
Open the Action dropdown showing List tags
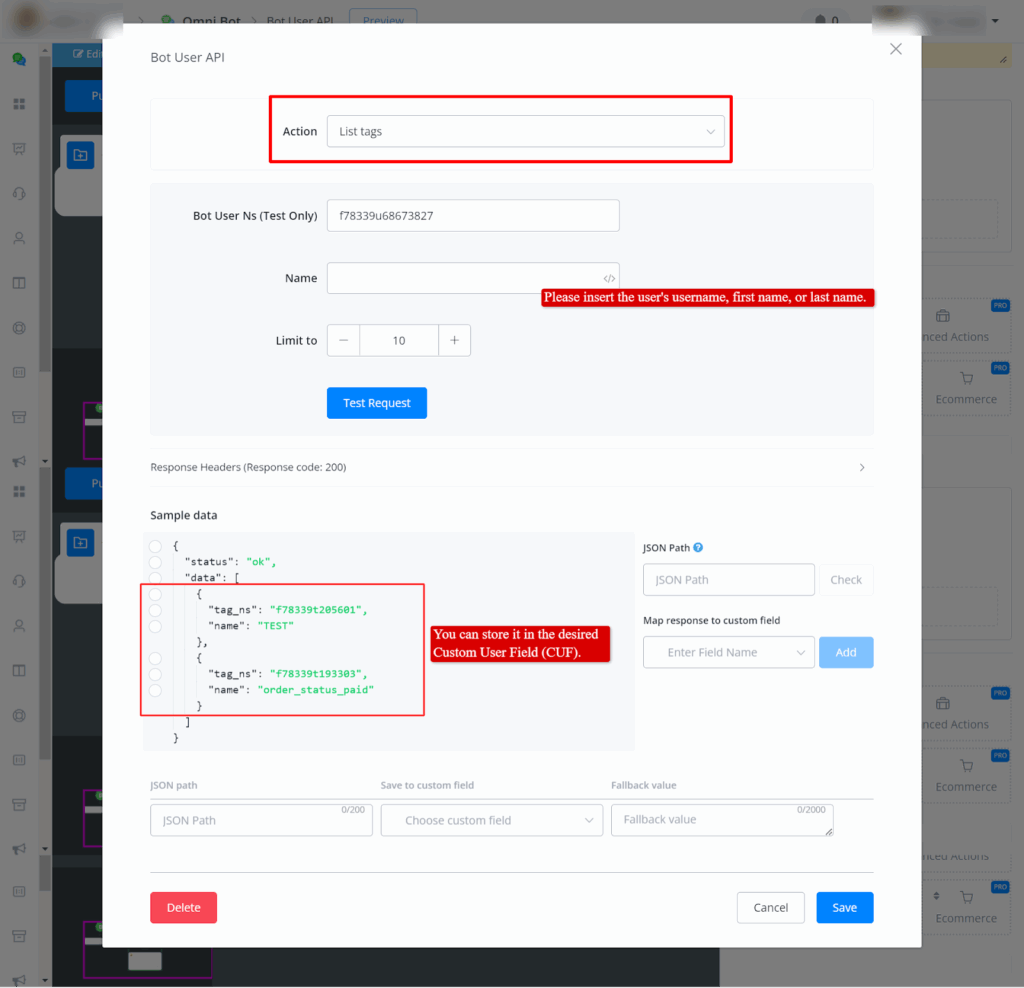click(x=525, y=131)
